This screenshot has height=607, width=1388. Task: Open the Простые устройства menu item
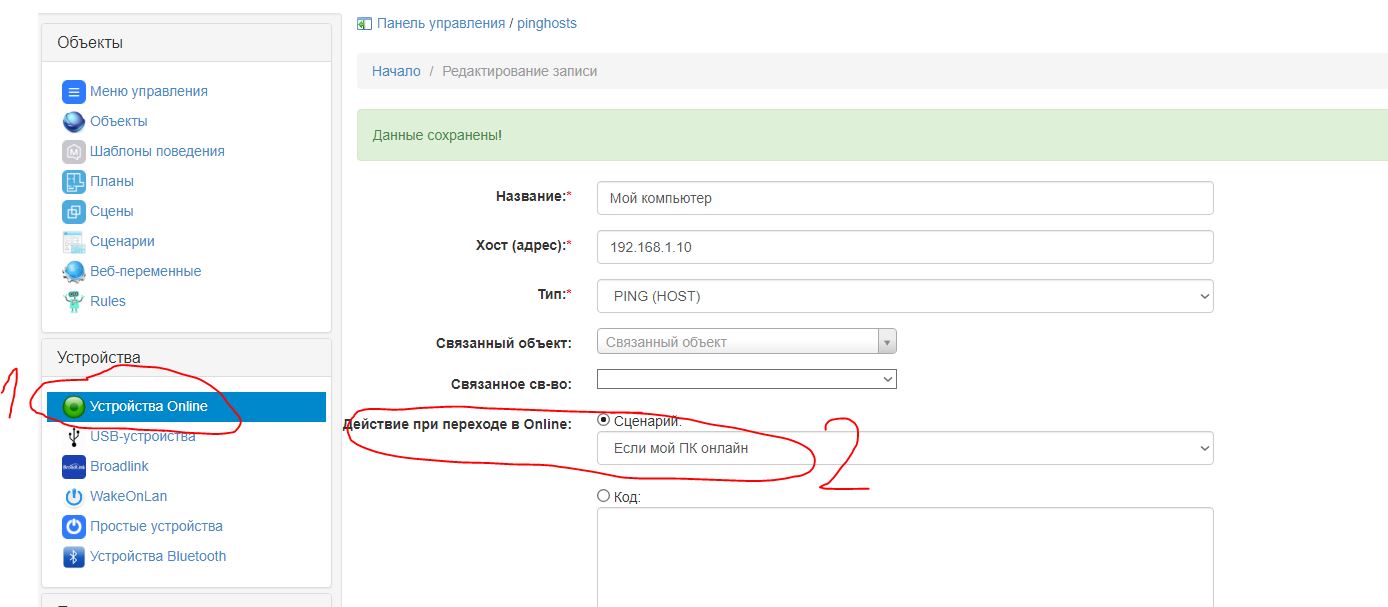[x=156, y=526]
